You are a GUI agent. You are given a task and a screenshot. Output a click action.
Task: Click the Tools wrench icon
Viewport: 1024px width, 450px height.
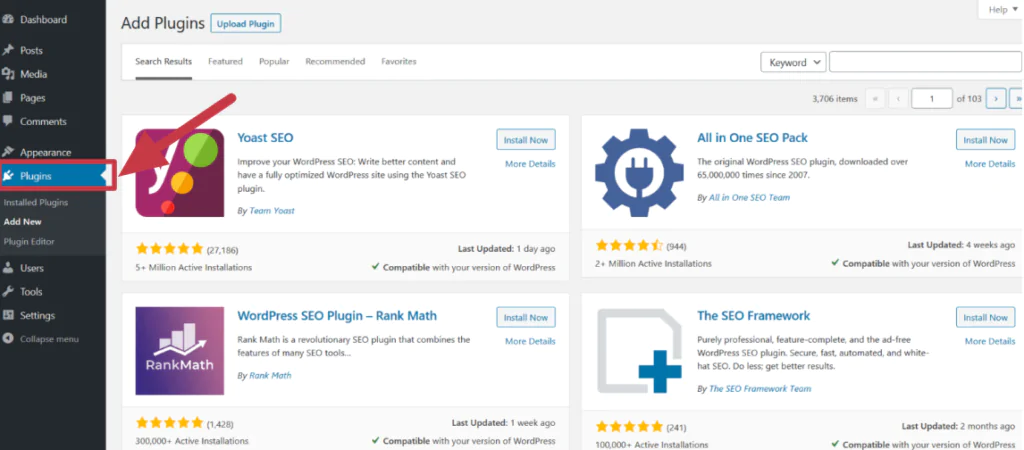pyautogui.click(x=8, y=292)
